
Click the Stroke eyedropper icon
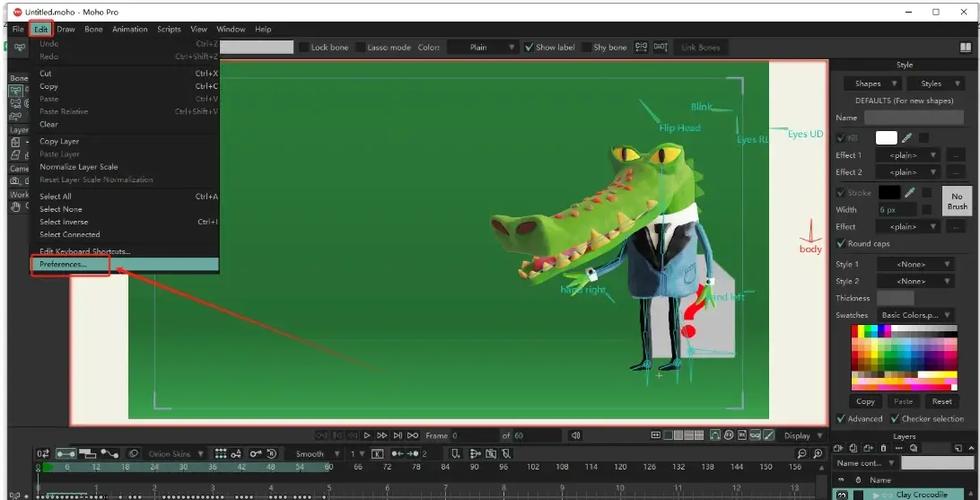pyautogui.click(x=911, y=192)
